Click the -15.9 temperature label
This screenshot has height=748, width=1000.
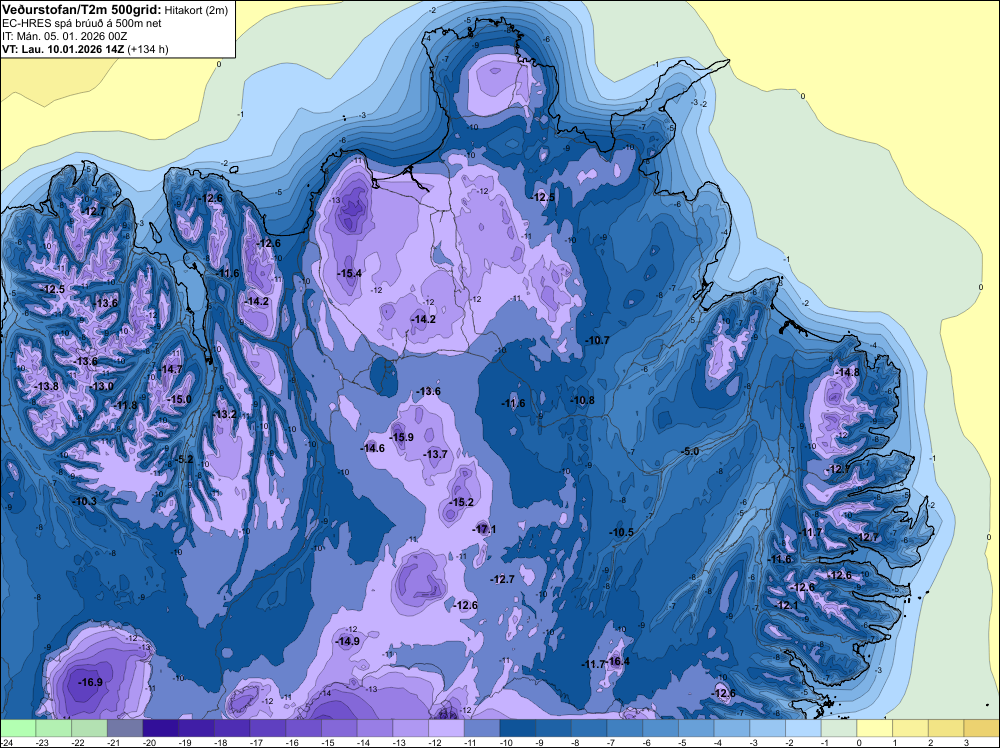402,437
